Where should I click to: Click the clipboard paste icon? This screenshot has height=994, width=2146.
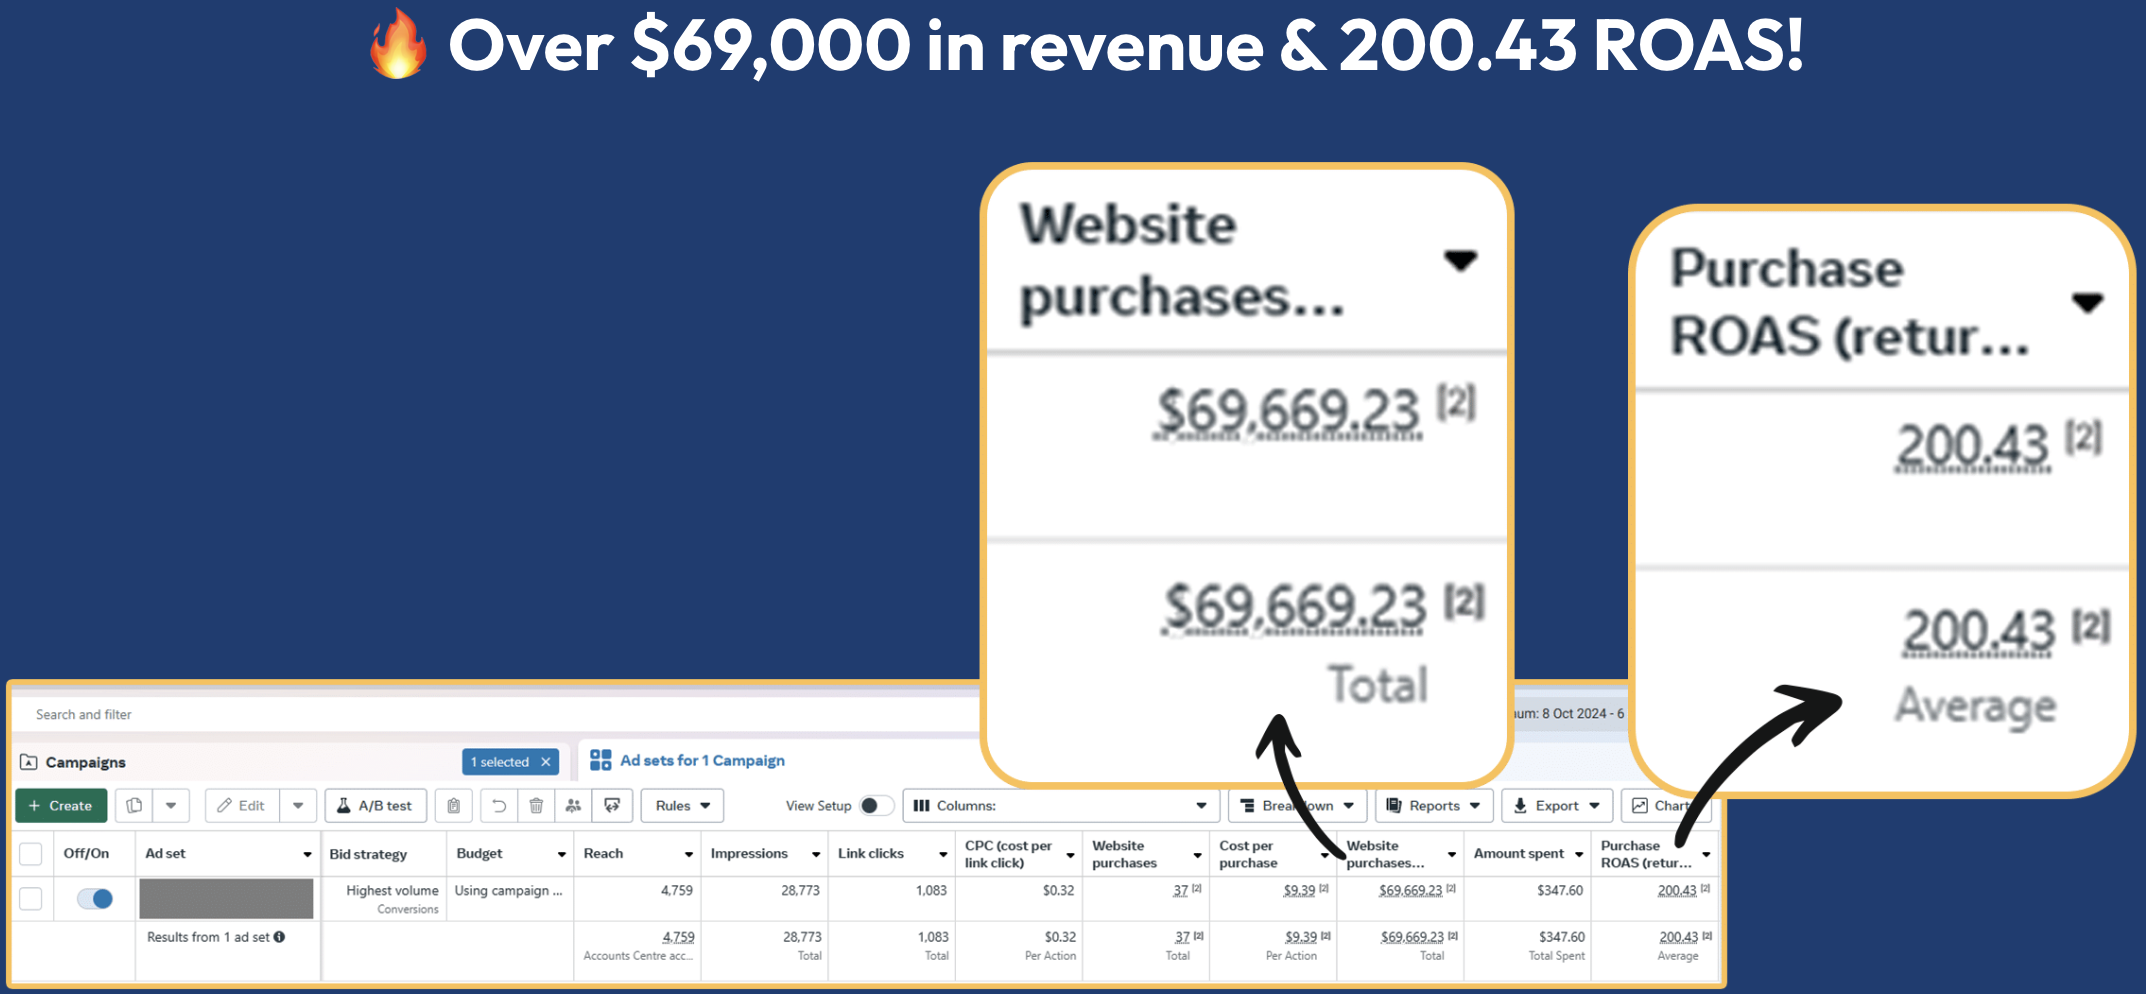click(454, 806)
